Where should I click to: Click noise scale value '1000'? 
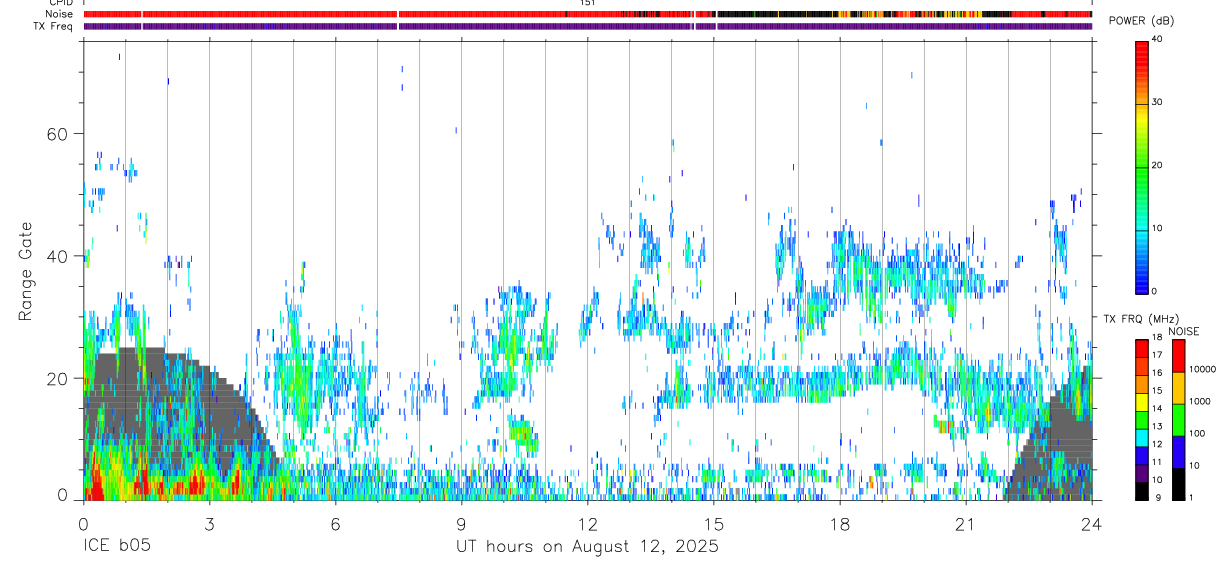click(x=1199, y=402)
